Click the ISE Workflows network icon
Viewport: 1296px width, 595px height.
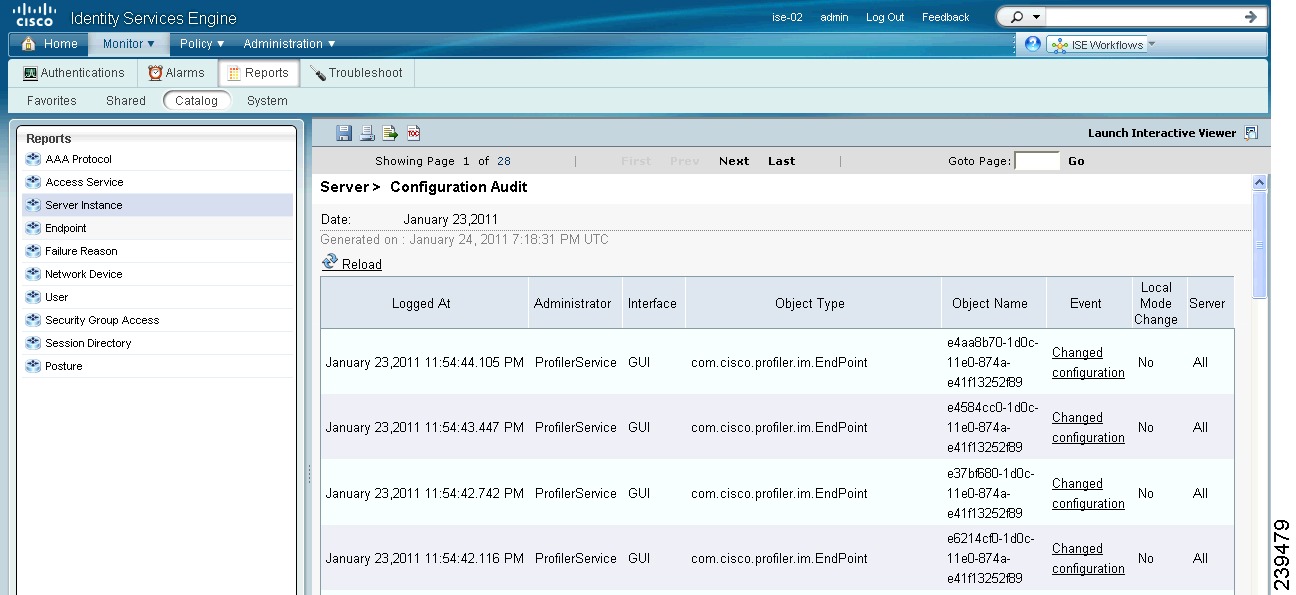click(1059, 45)
